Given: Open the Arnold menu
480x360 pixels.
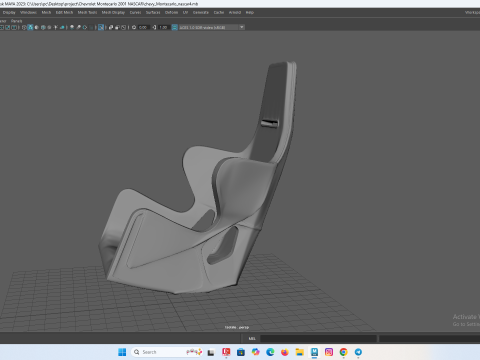Looking at the screenshot, I should pyautogui.click(x=235, y=12).
